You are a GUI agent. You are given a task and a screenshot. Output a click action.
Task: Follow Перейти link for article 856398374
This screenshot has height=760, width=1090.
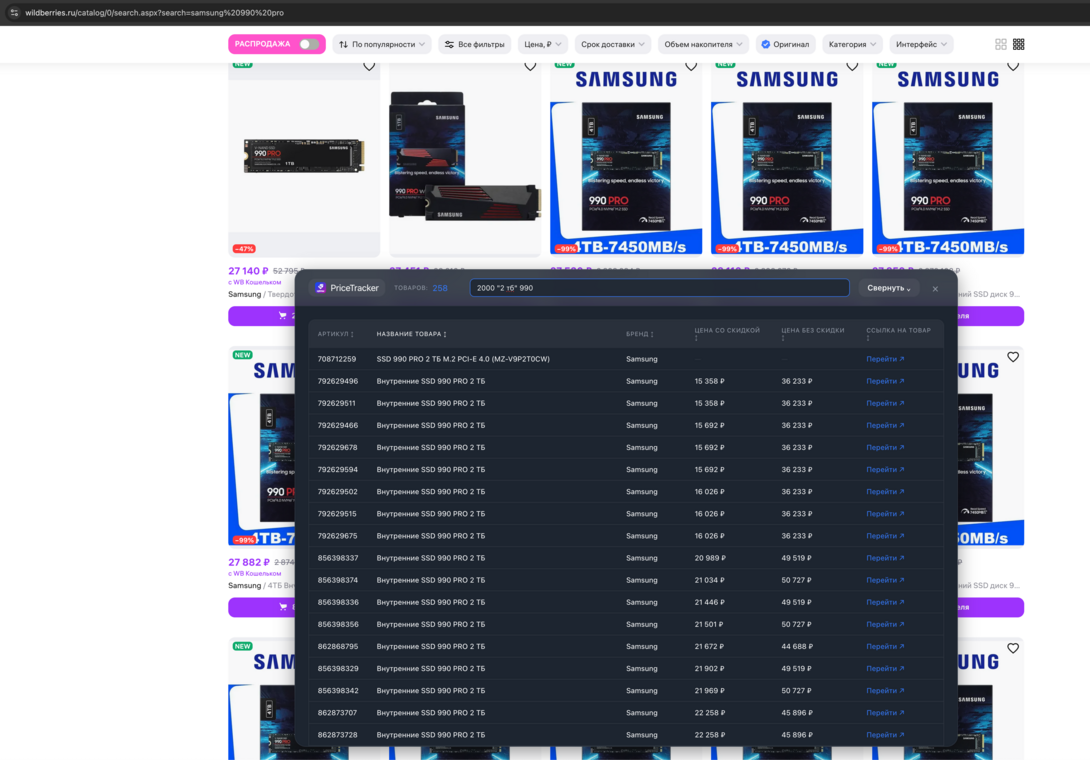885,580
